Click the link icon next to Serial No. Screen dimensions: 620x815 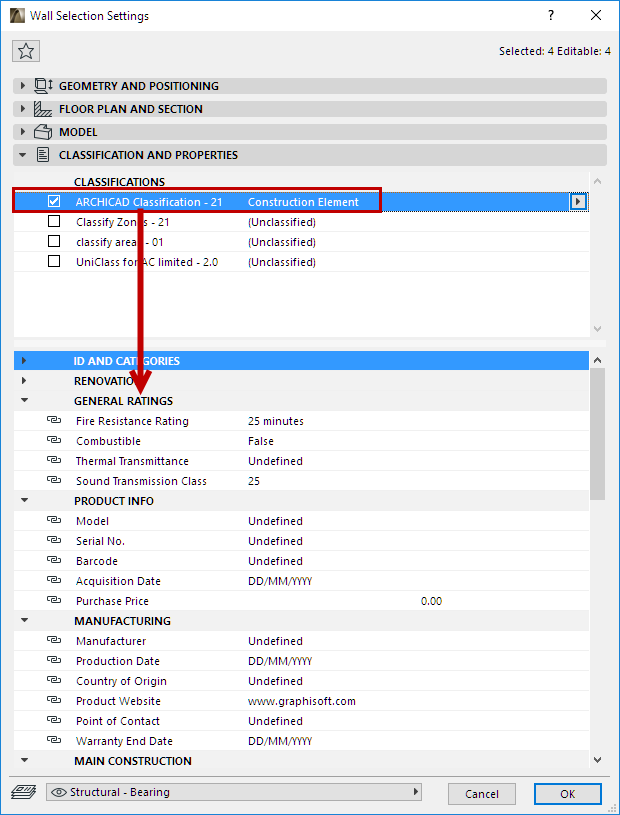point(54,541)
